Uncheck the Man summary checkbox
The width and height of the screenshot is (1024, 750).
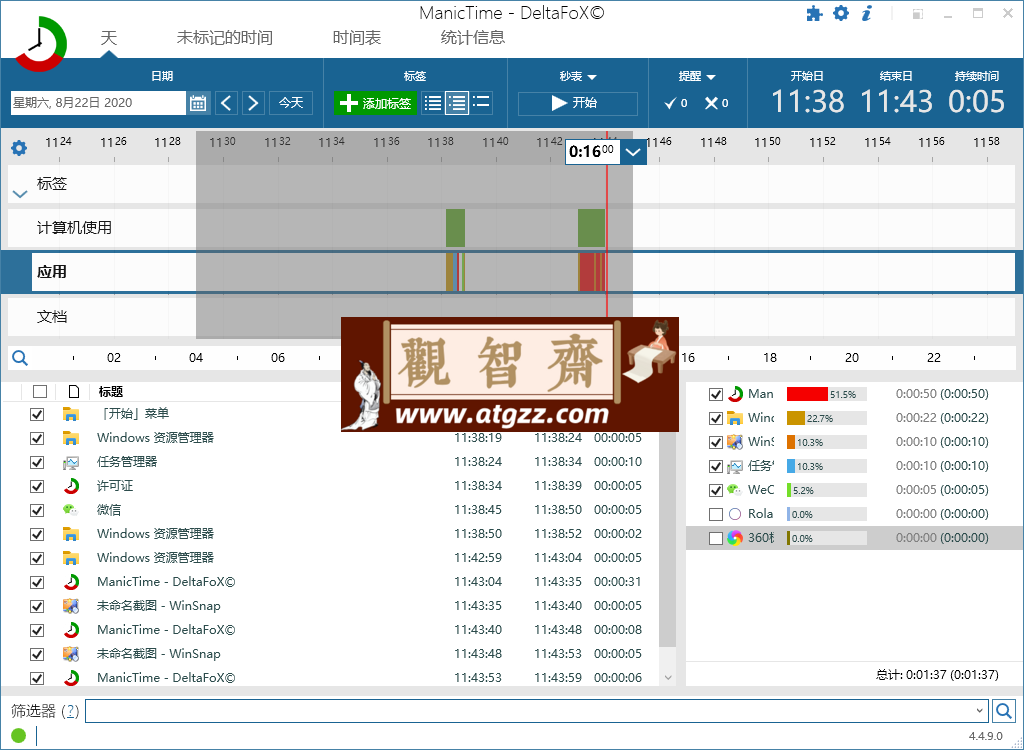pos(716,394)
